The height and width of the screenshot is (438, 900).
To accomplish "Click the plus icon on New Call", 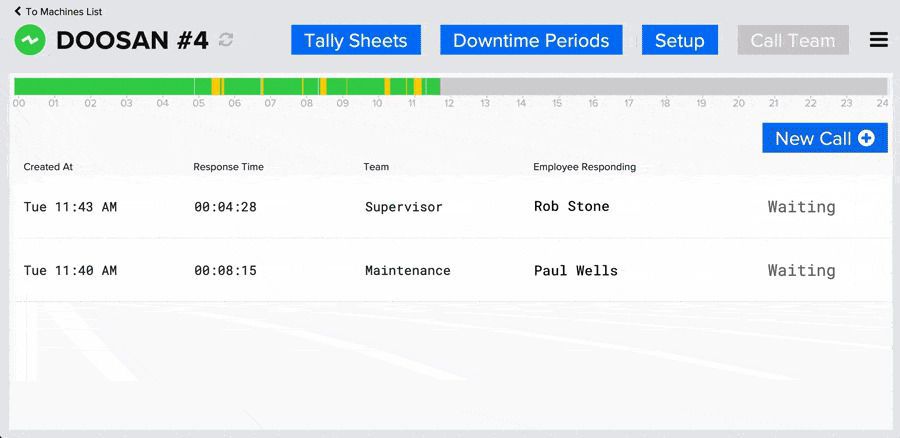I will 866,138.
